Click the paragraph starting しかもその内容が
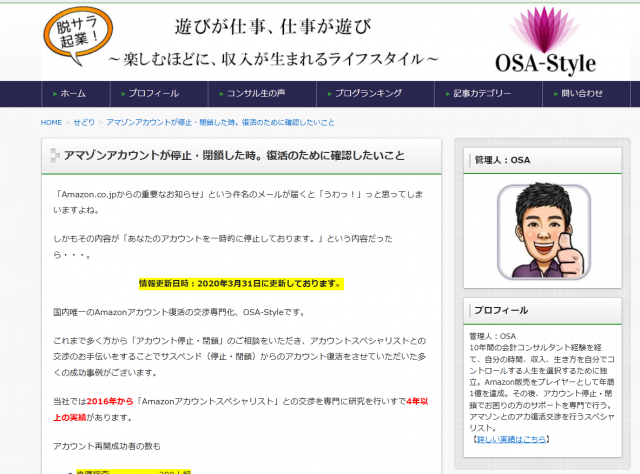The height and width of the screenshot is (474, 640). (223, 247)
